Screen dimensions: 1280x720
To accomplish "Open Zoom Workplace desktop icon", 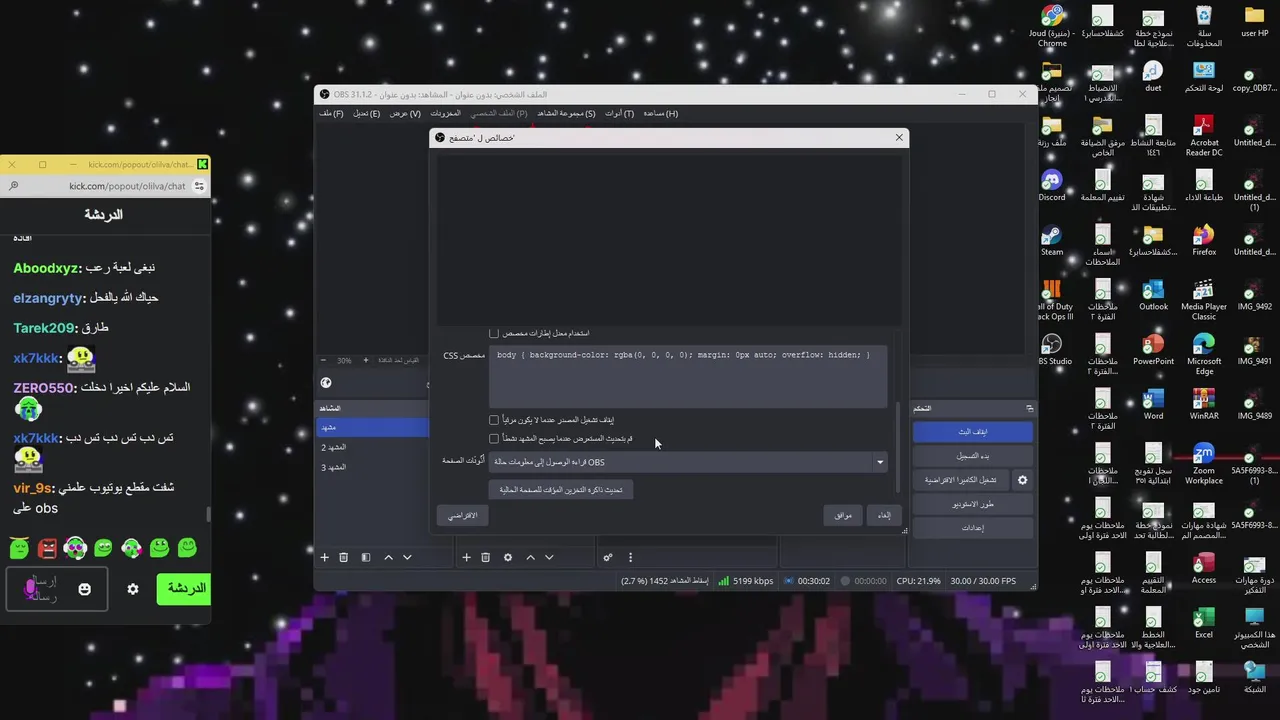I will coord(1204,463).
